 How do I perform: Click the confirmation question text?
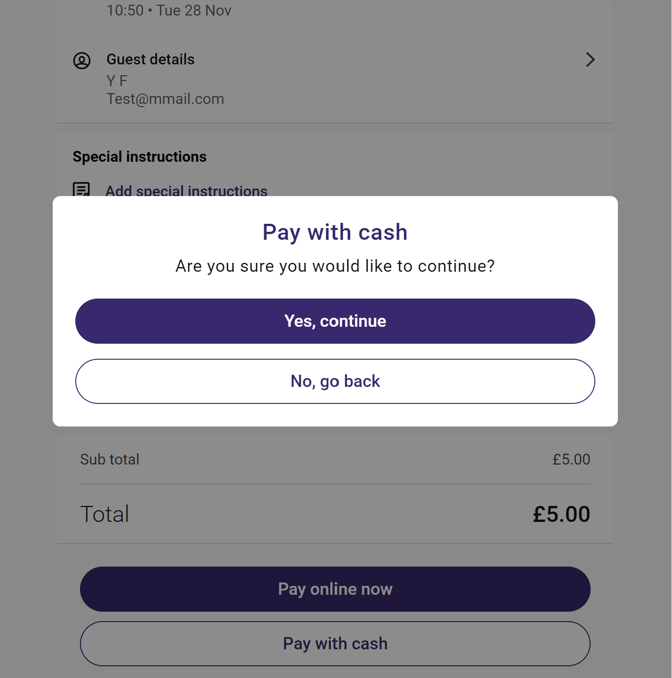point(335,266)
